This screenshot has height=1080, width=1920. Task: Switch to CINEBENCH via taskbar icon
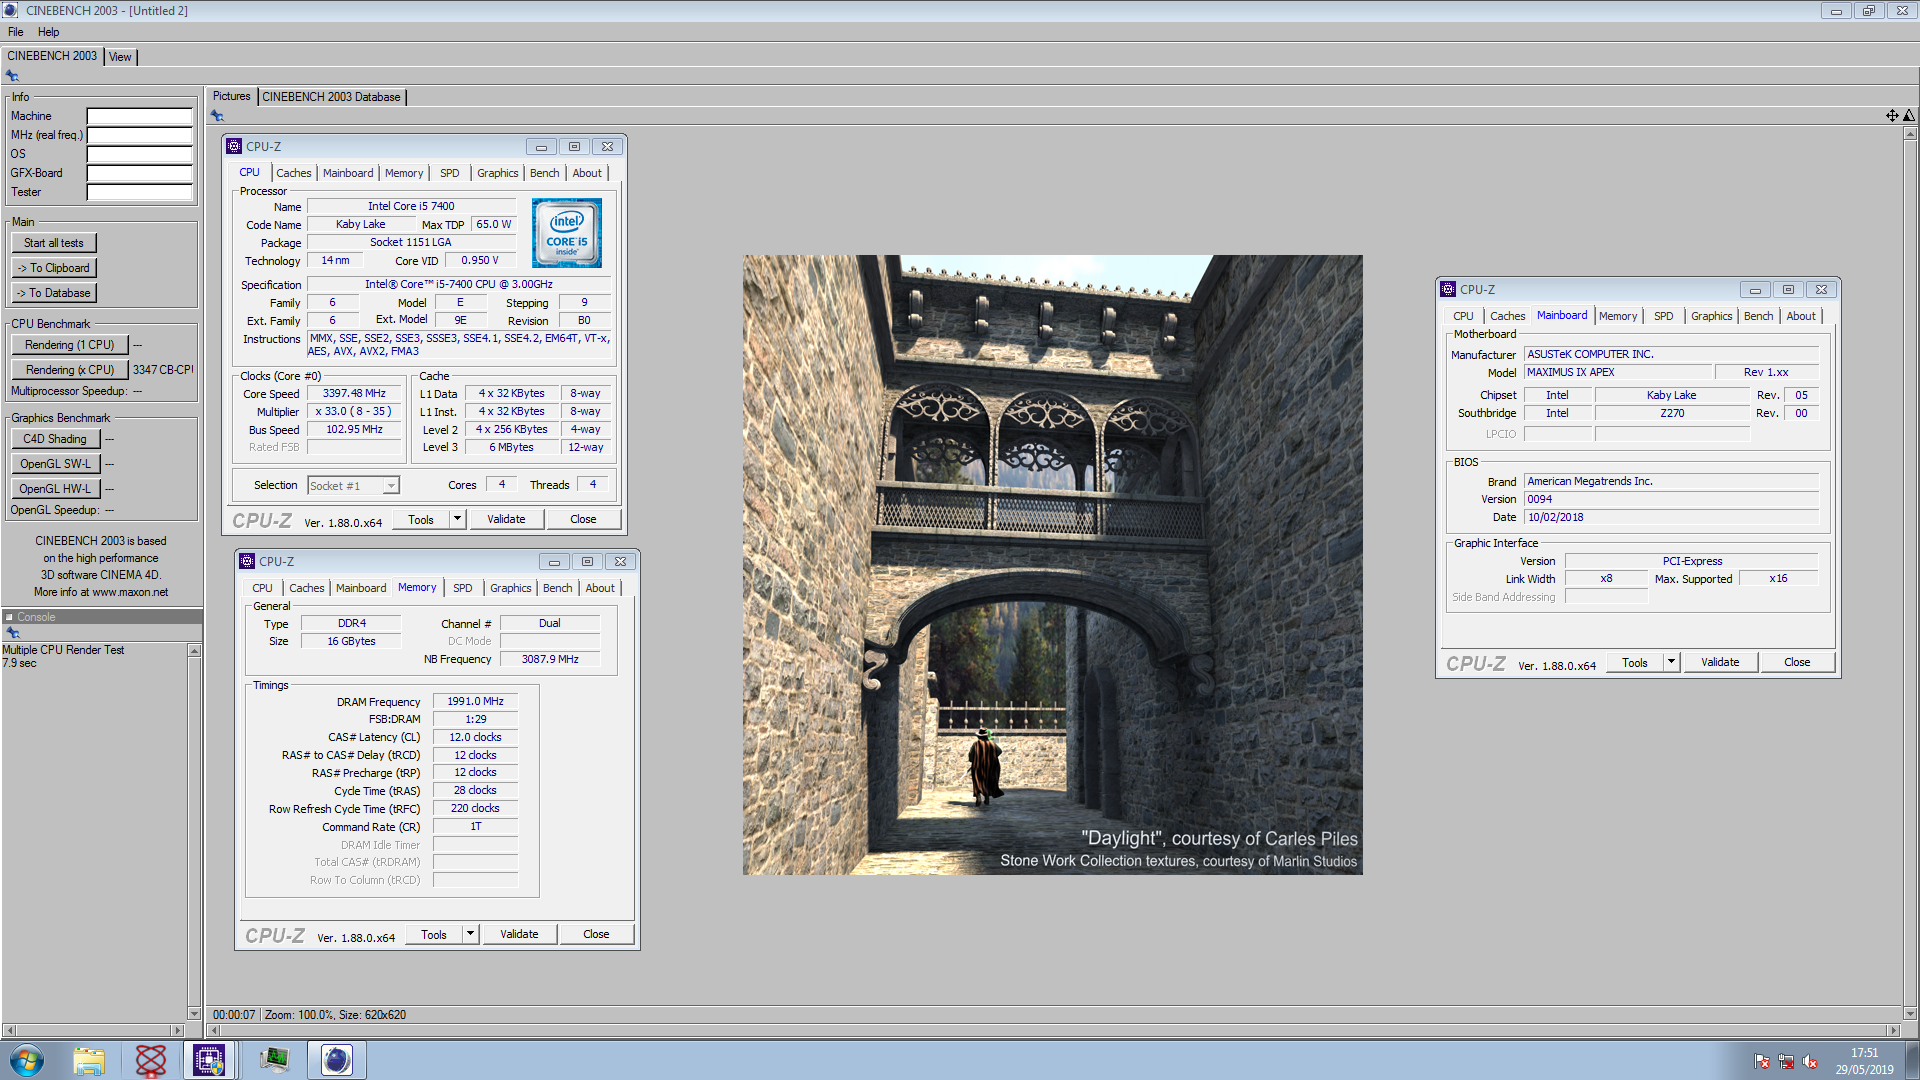[x=337, y=1060]
